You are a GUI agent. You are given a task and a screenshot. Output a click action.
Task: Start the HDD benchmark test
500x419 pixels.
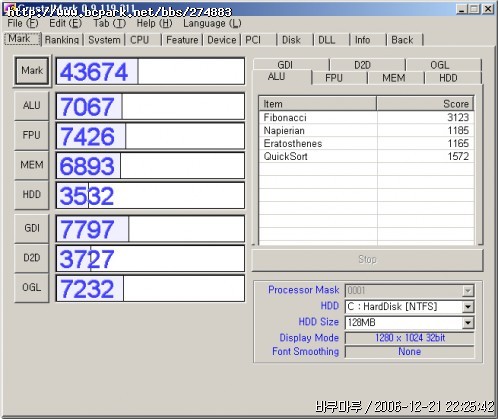click(x=32, y=195)
